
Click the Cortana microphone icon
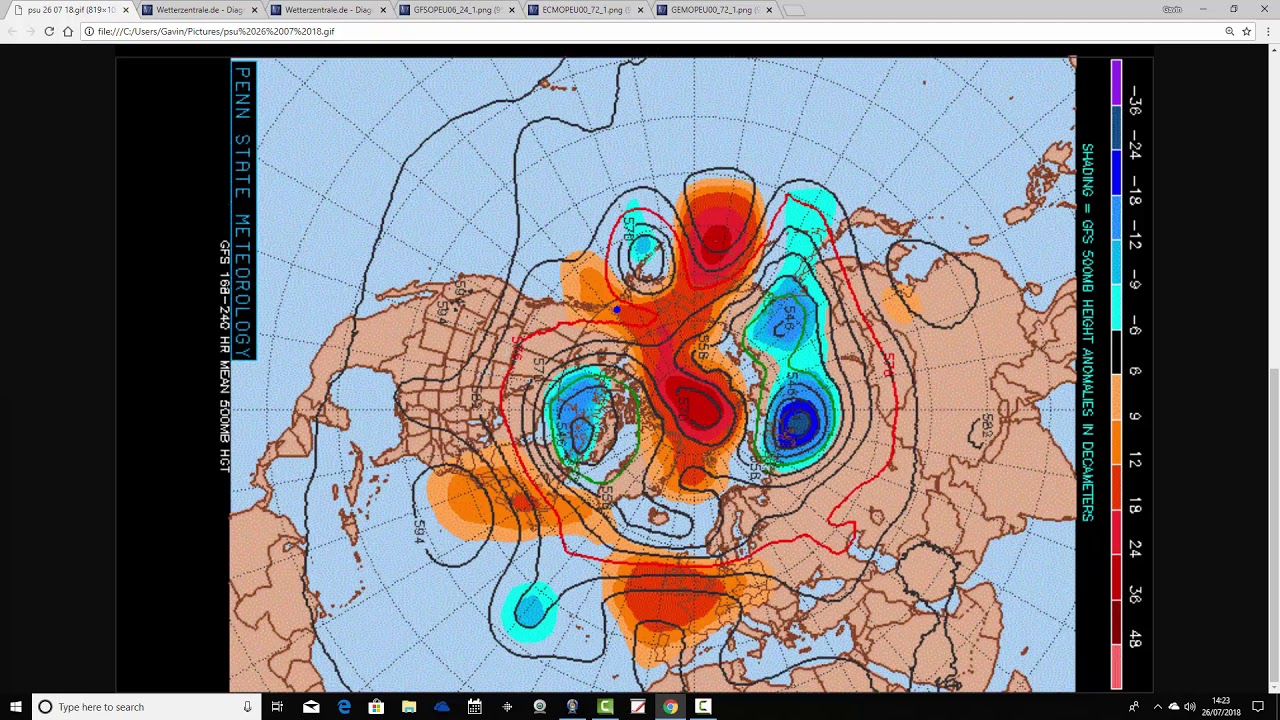pyautogui.click(x=247, y=707)
